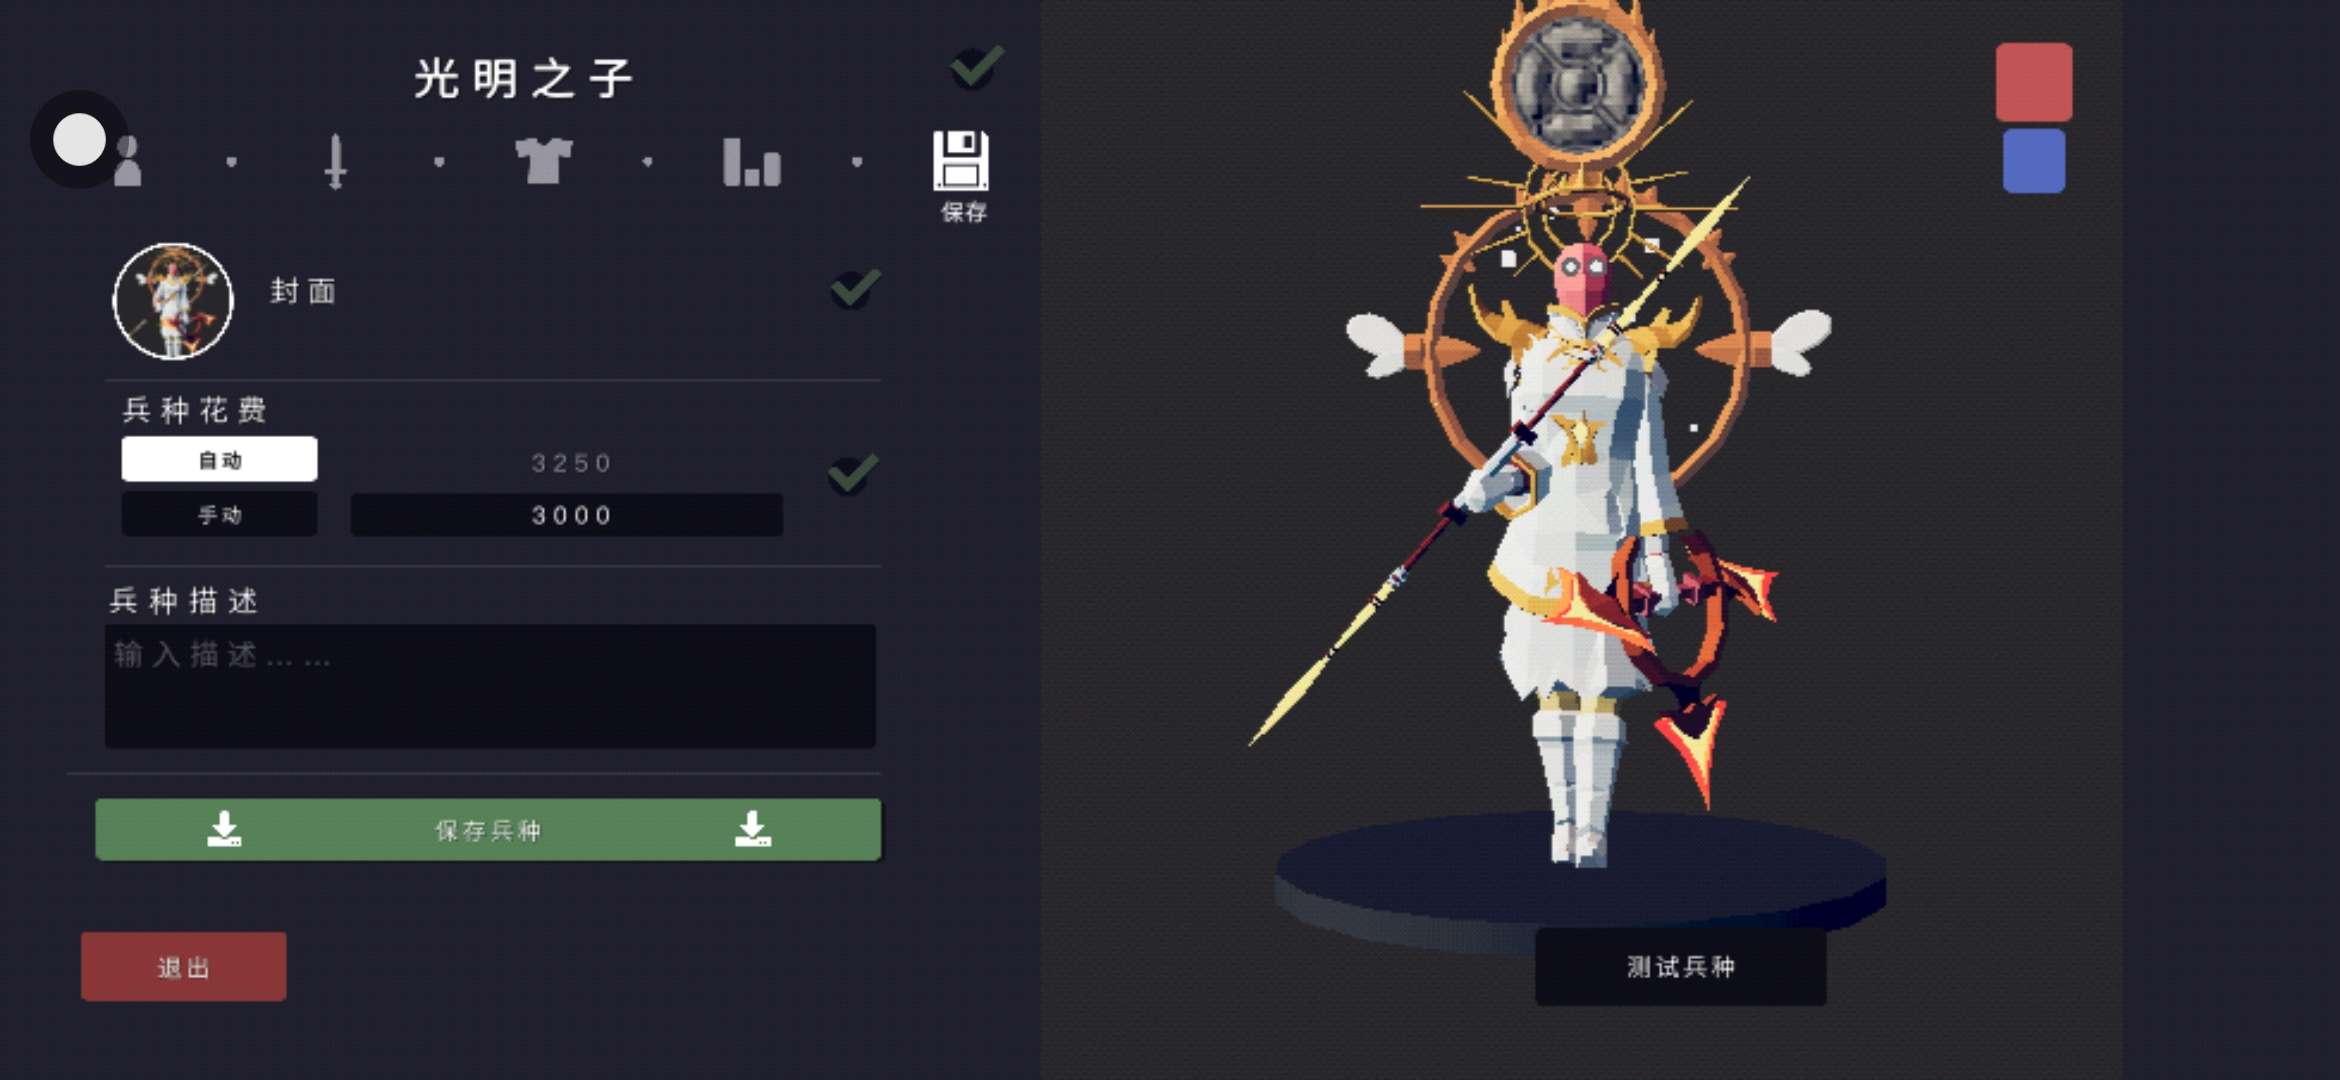The height and width of the screenshot is (1080, 2340).
Task: Click the round 封面 cover thumbnail
Action: (x=173, y=301)
